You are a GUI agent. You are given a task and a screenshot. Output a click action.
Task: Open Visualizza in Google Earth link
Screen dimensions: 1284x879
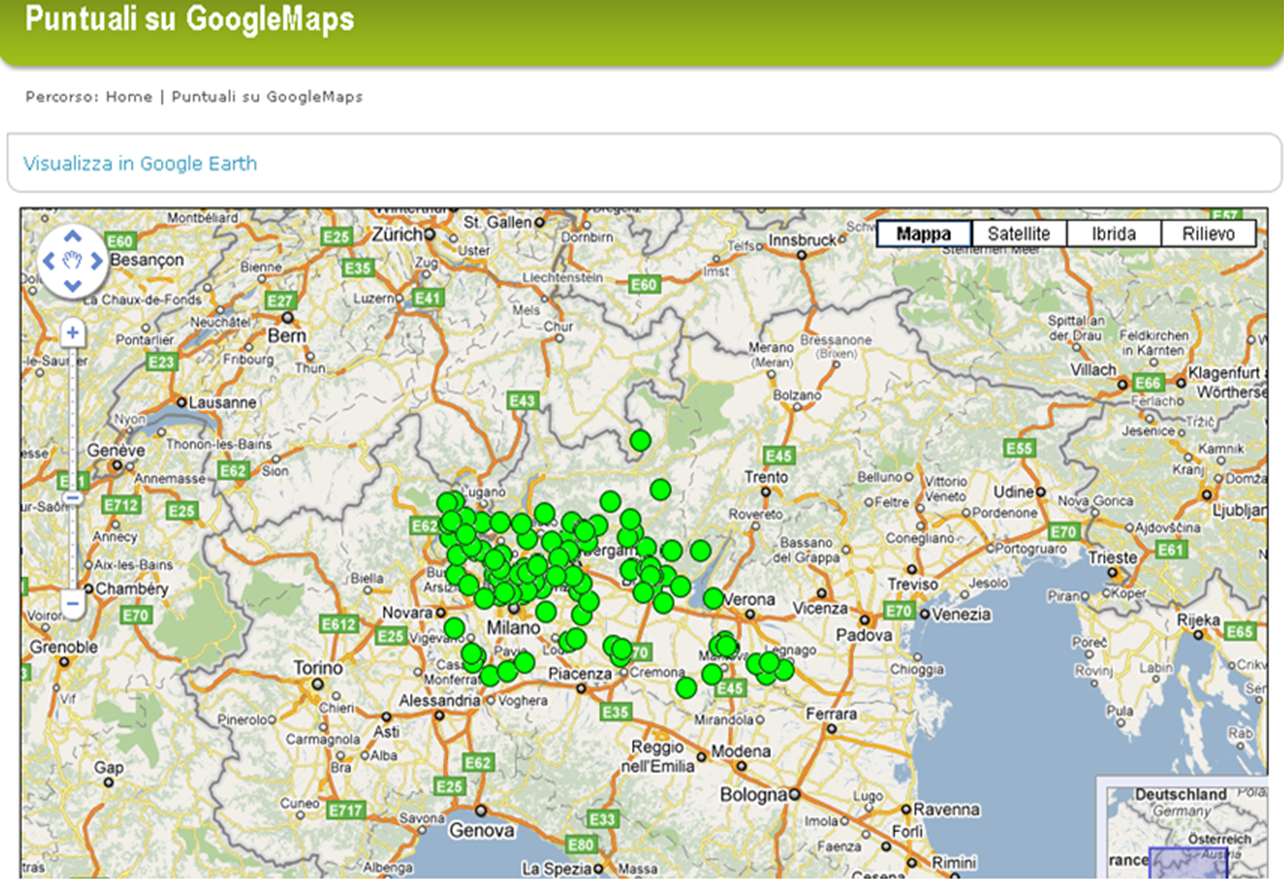point(140,163)
